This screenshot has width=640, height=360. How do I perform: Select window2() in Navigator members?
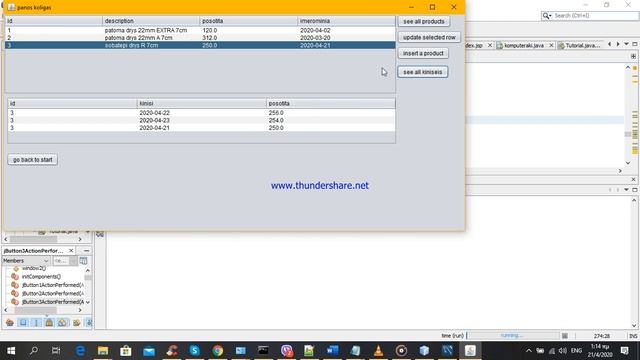(x=33, y=268)
